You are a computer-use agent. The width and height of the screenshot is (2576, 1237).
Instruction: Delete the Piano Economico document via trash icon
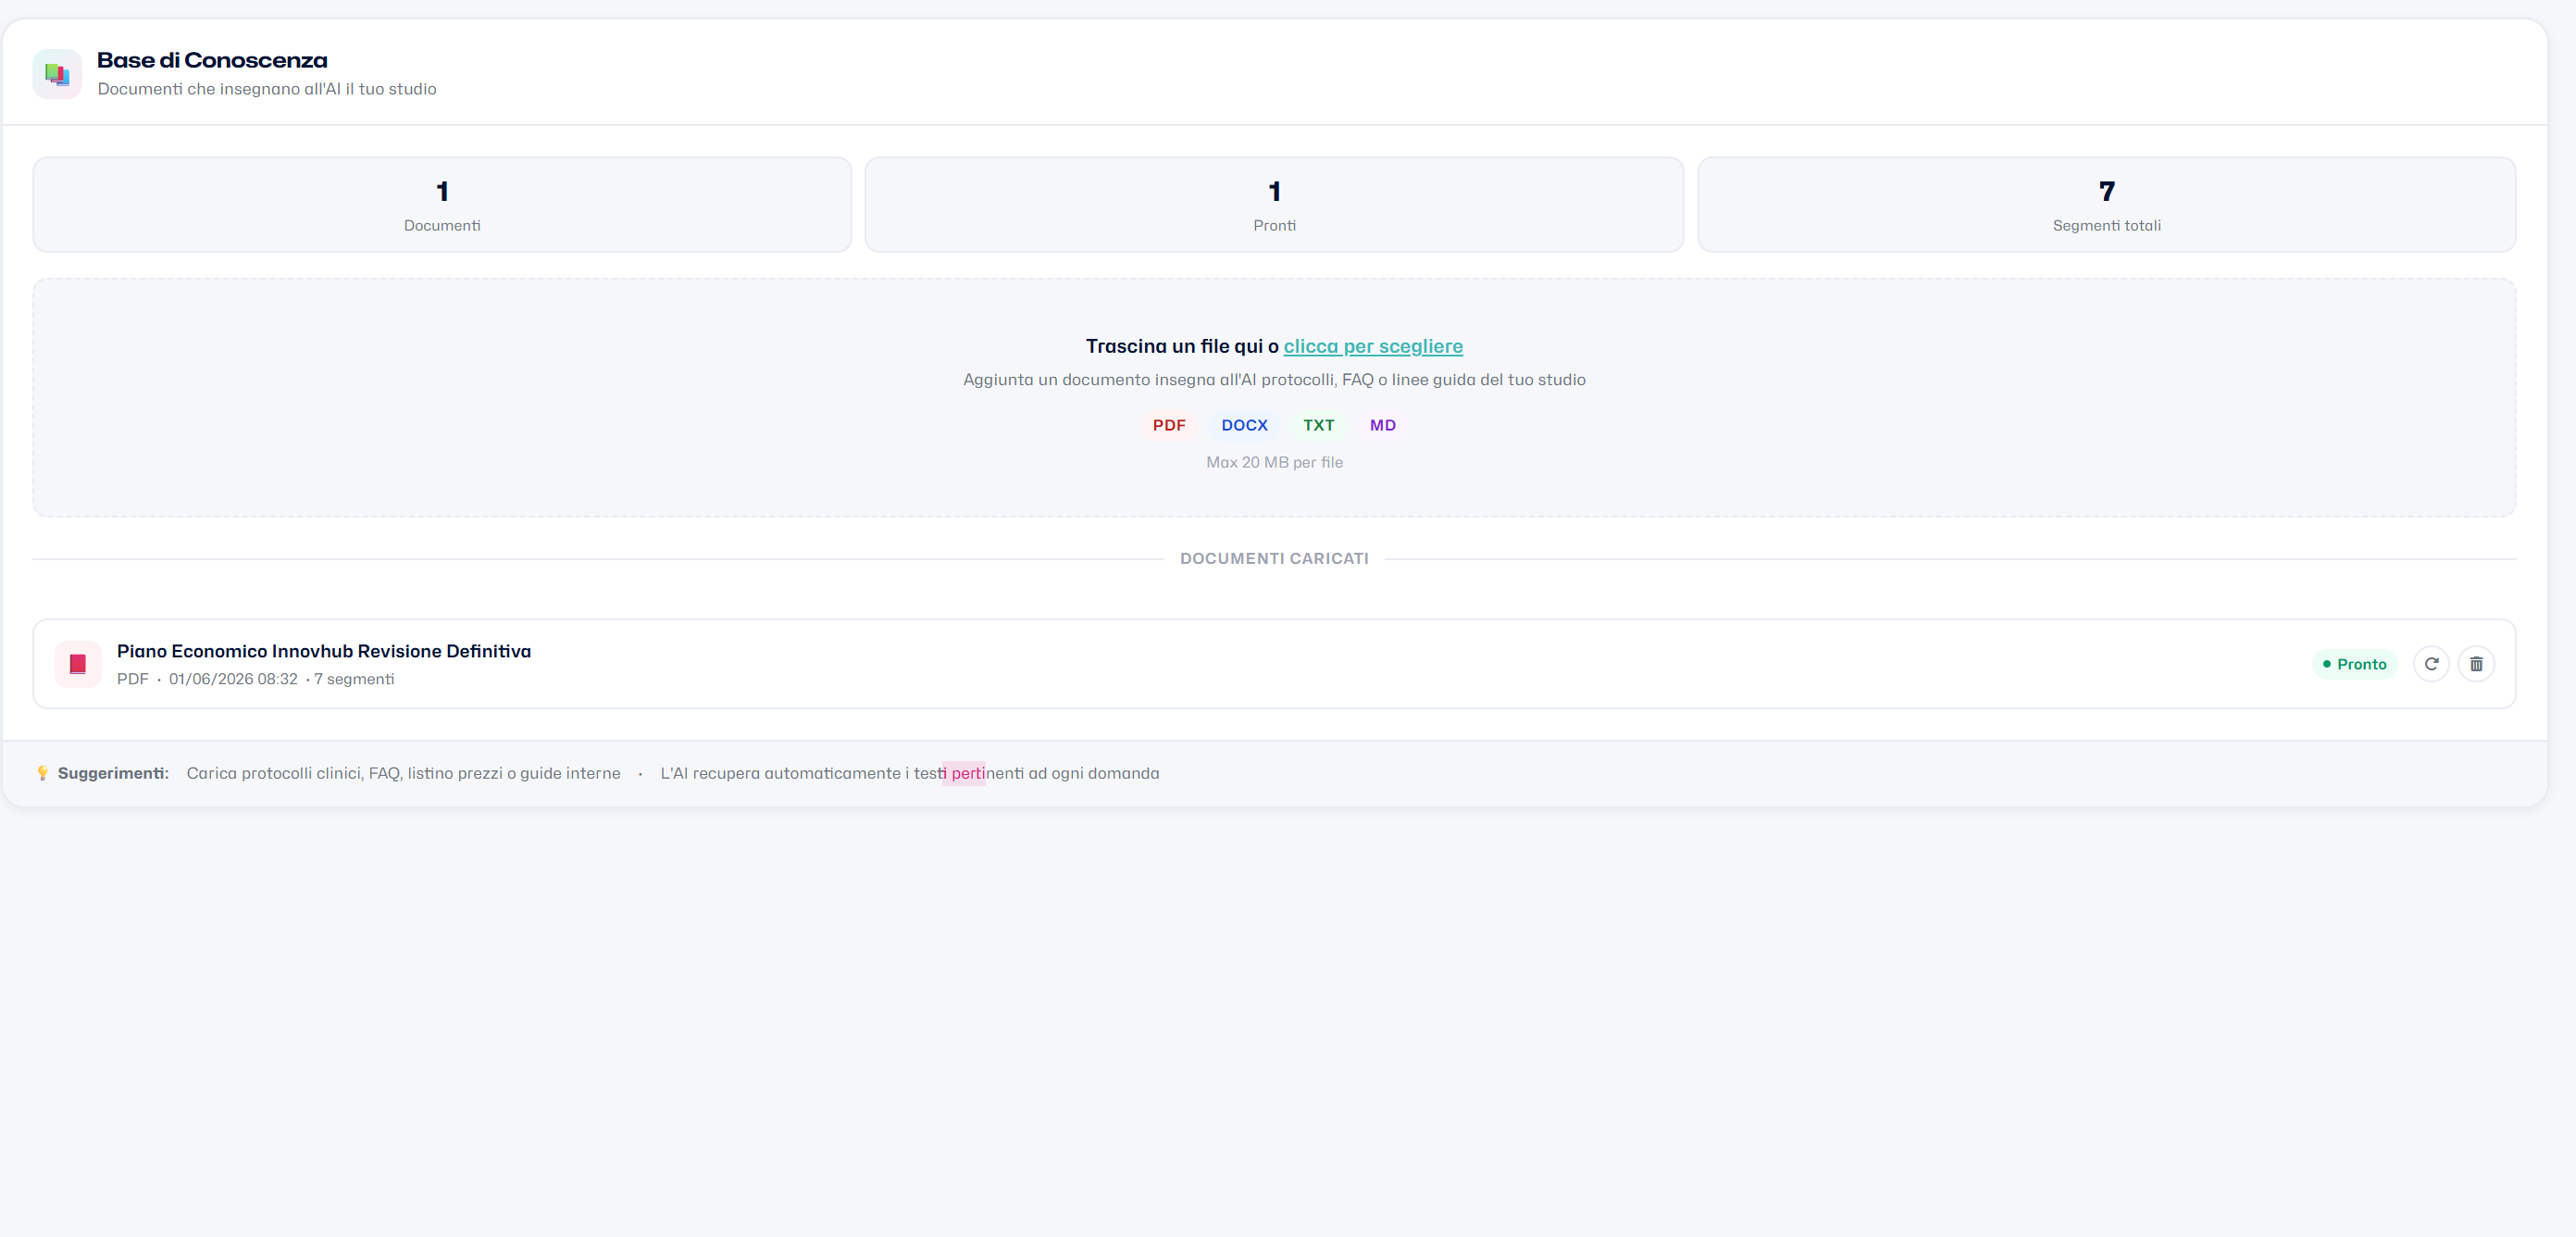click(x=2476, y=664)
